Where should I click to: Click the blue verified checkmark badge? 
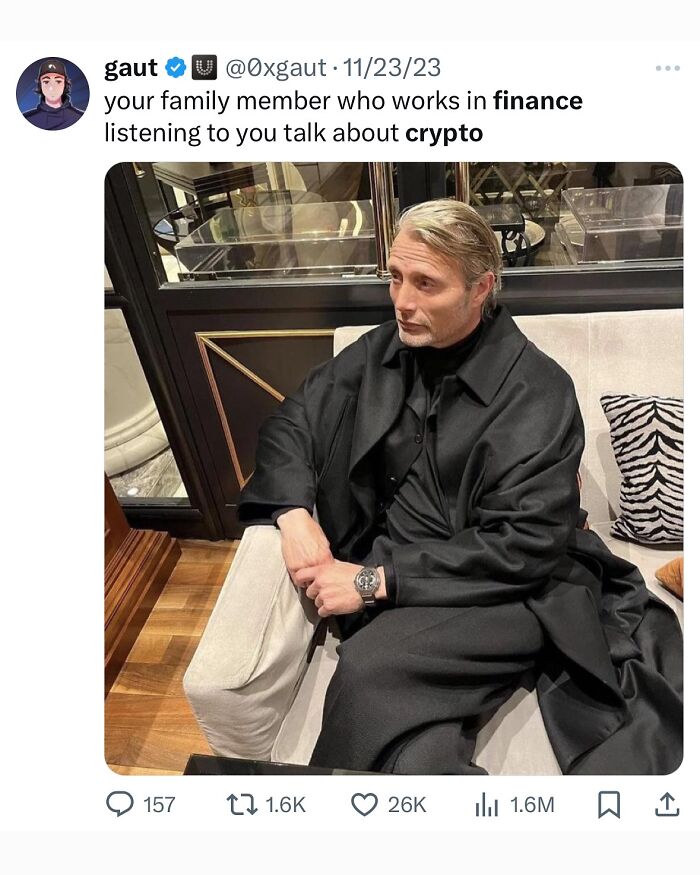[176, 68]
